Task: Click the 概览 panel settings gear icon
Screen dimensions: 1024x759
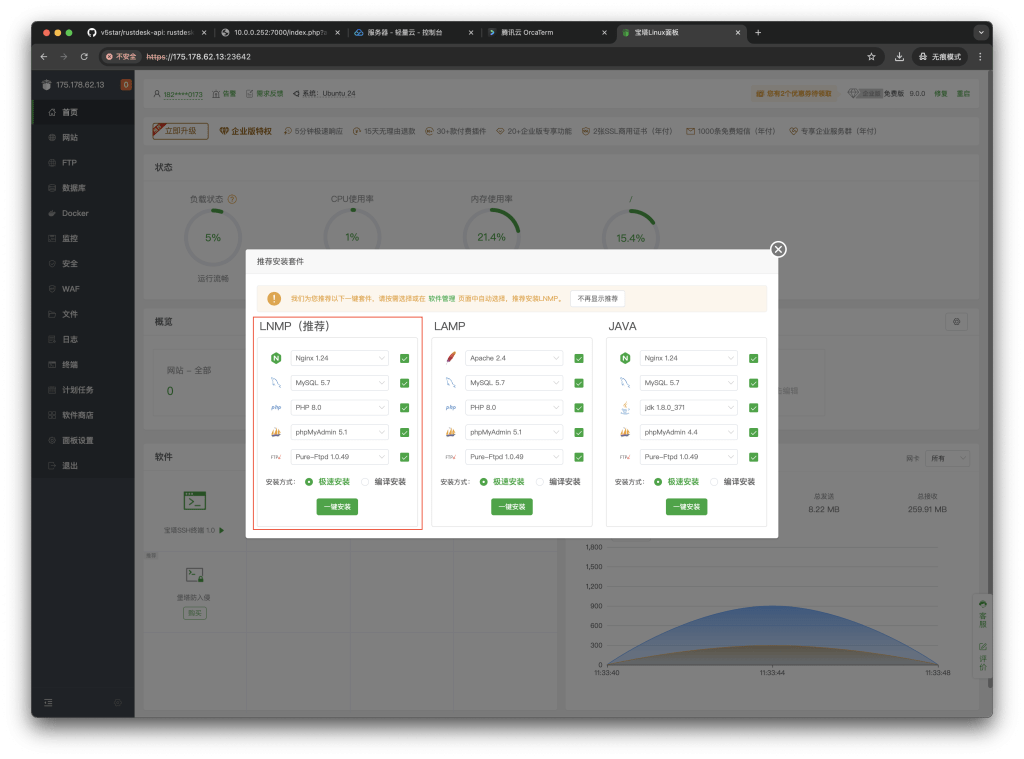Action: point(957,322)
